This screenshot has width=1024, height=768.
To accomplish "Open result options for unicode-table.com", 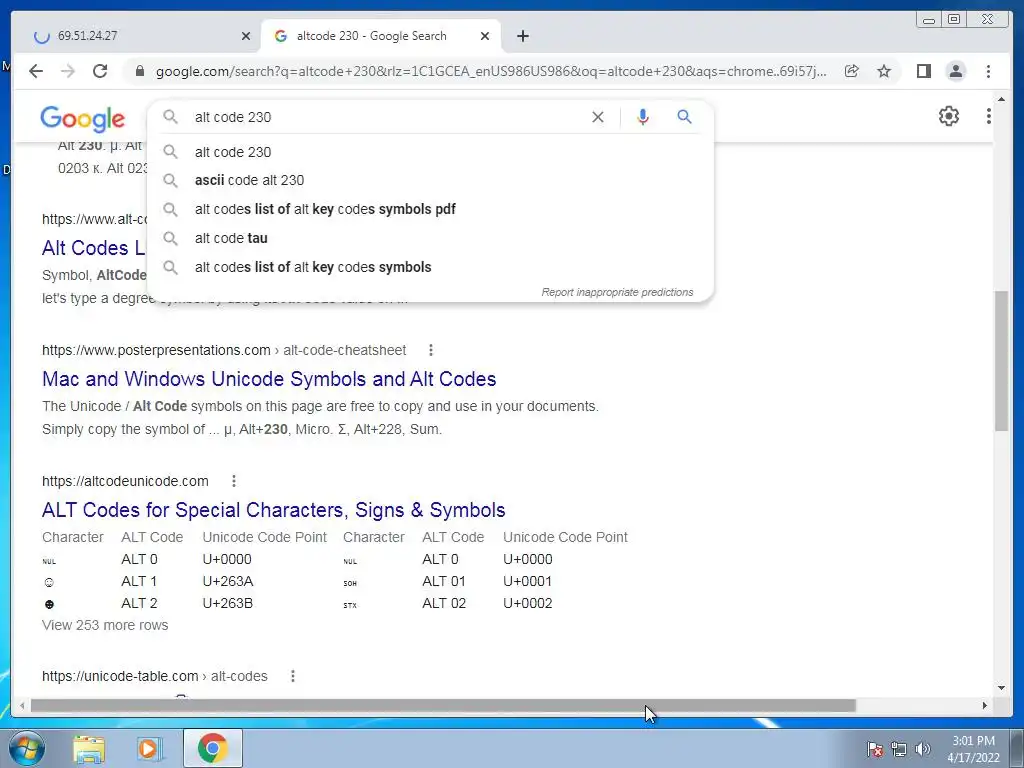I will [293, 676].
